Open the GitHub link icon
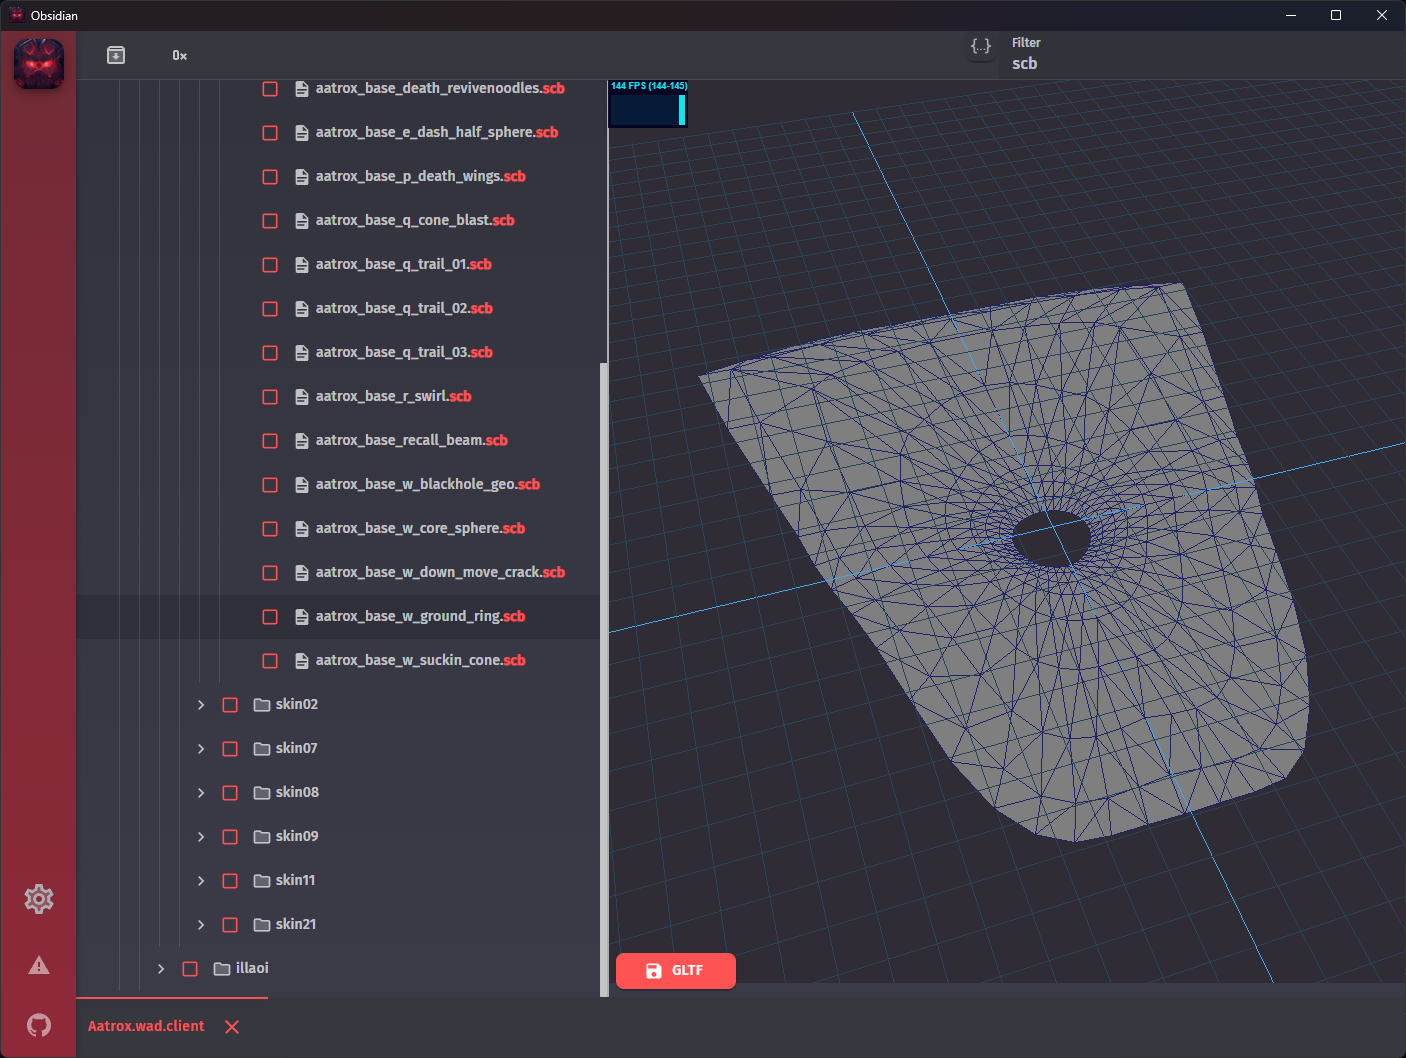The image size is (1406, 1058). [39, 1025]
